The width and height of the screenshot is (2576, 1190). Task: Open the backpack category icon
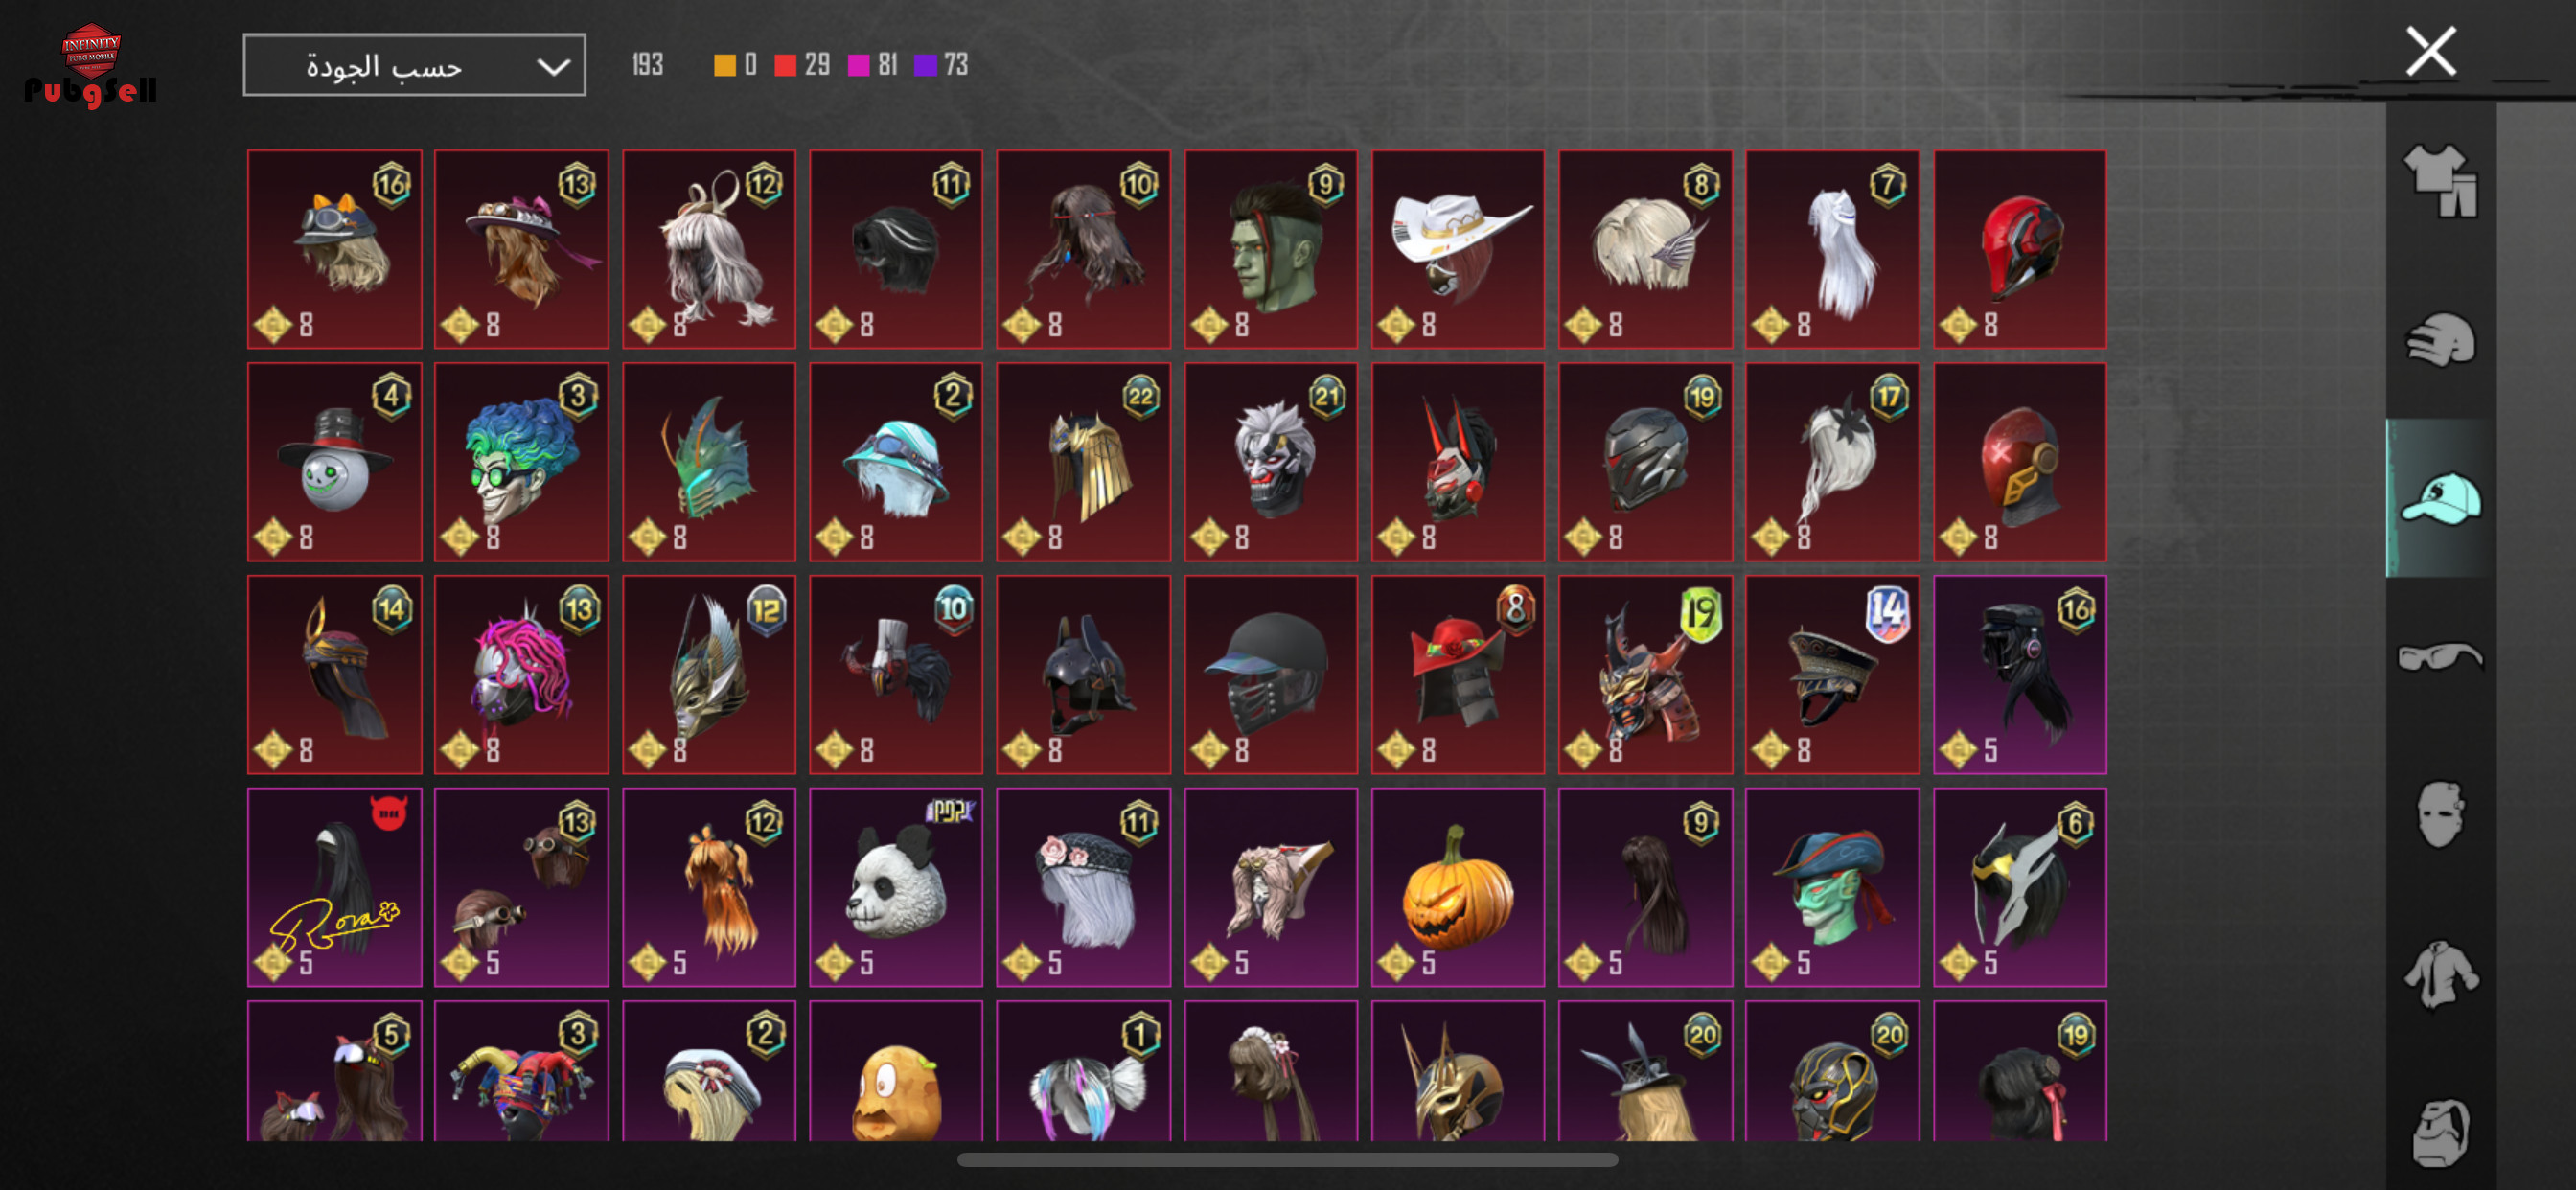[x=2440, y=1132]
